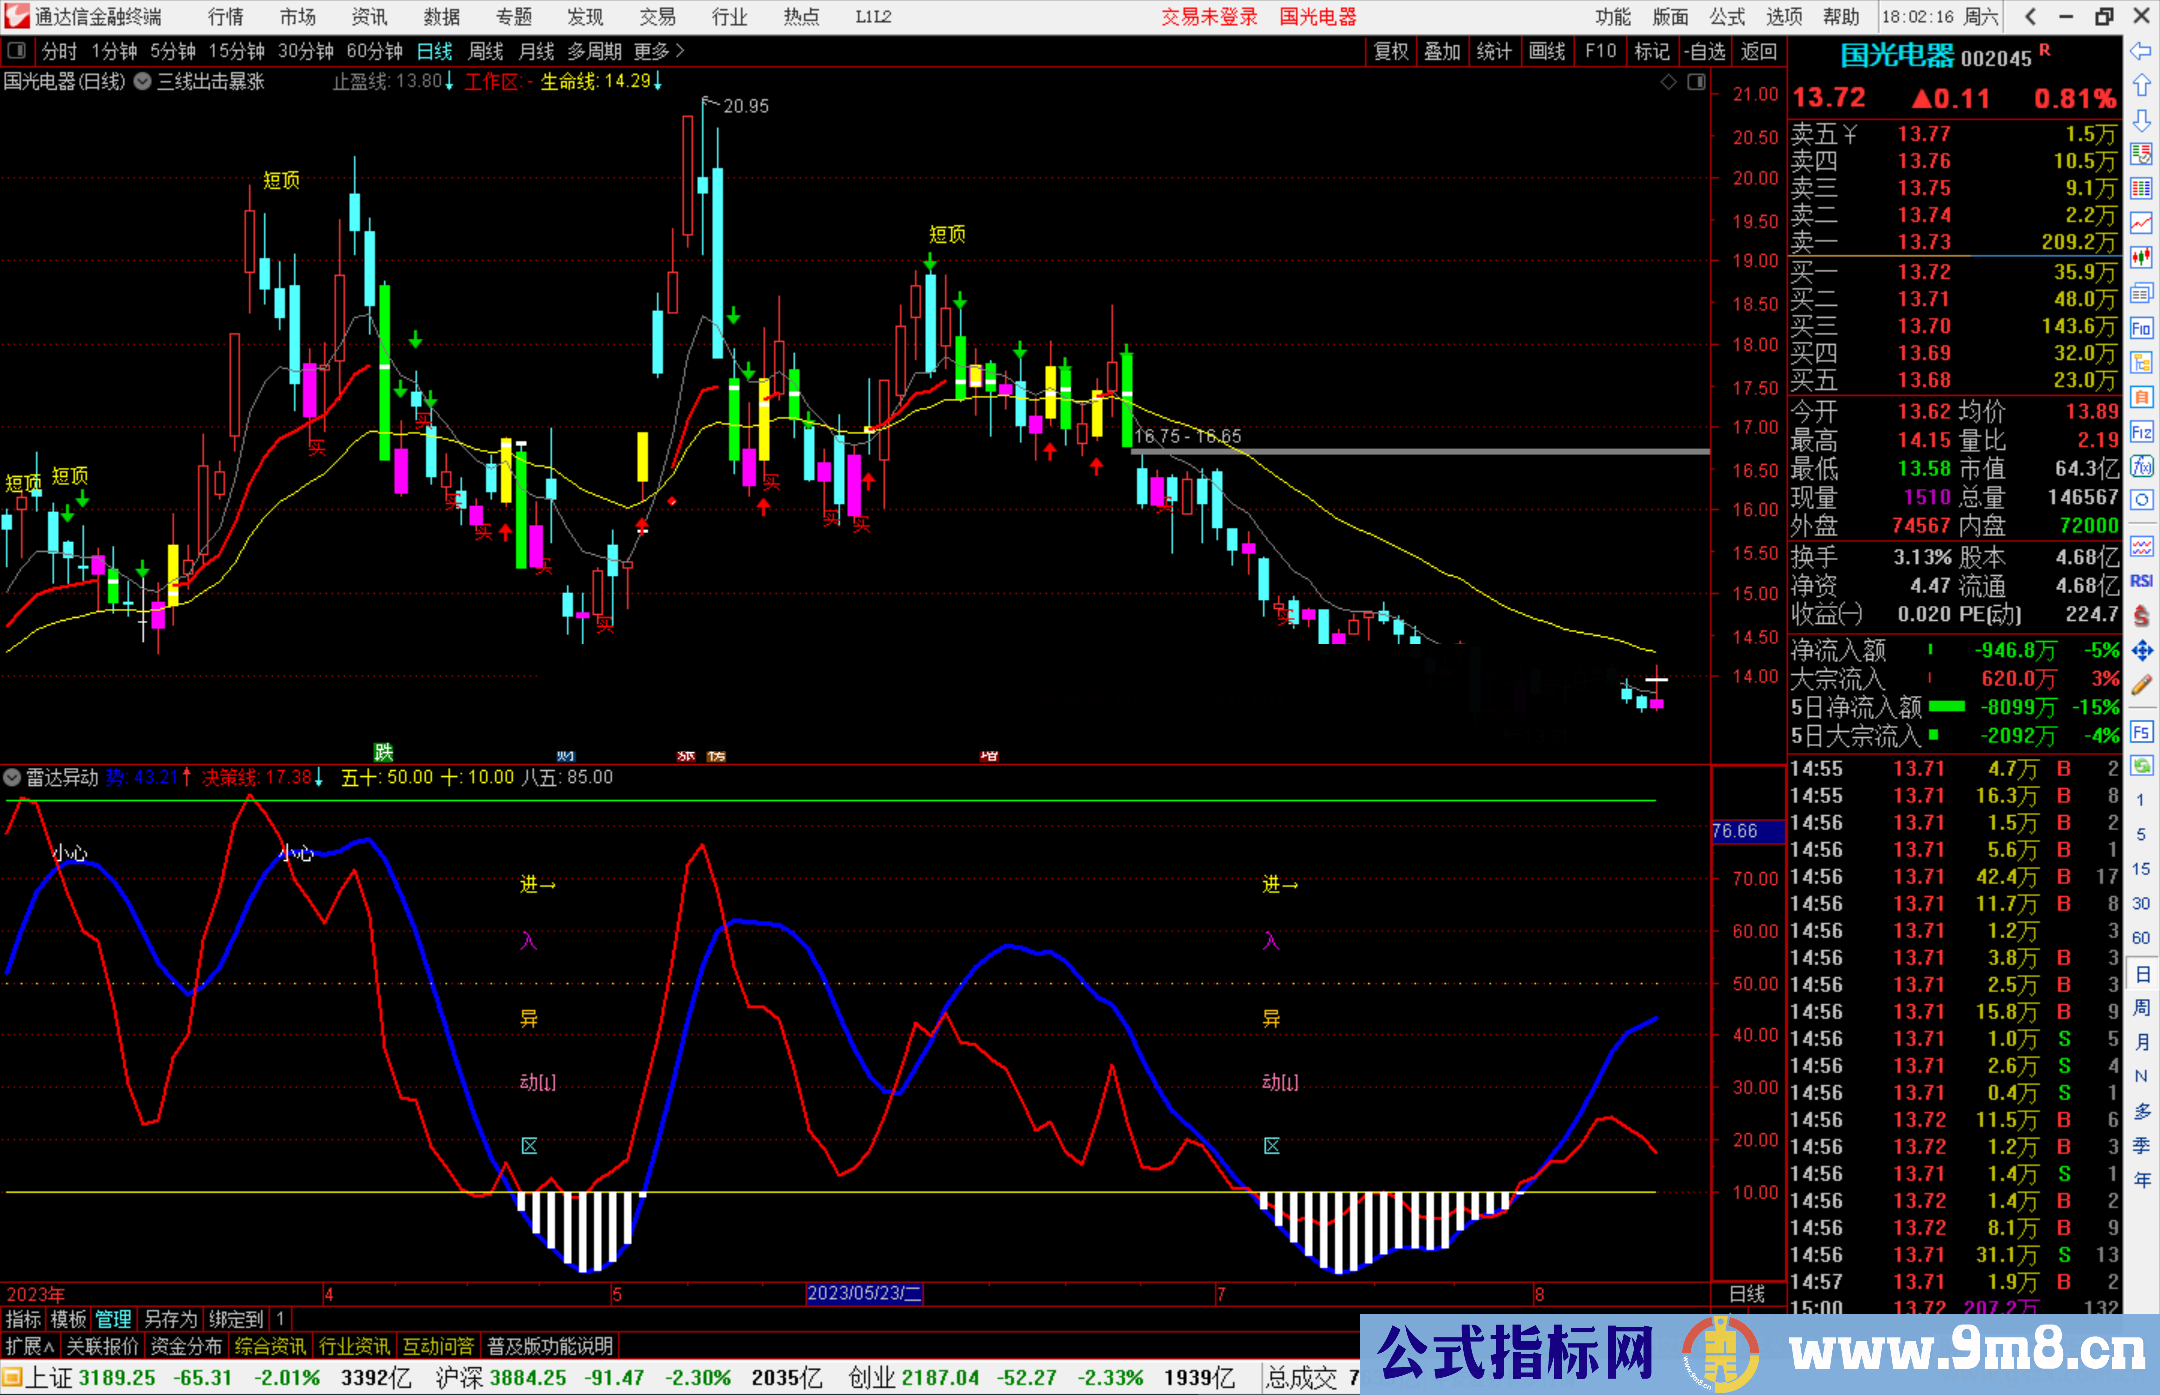Screen dimensions: 2160x1395
Task: Select the pencil drawing tool icon
Action: coord(2141,685)
